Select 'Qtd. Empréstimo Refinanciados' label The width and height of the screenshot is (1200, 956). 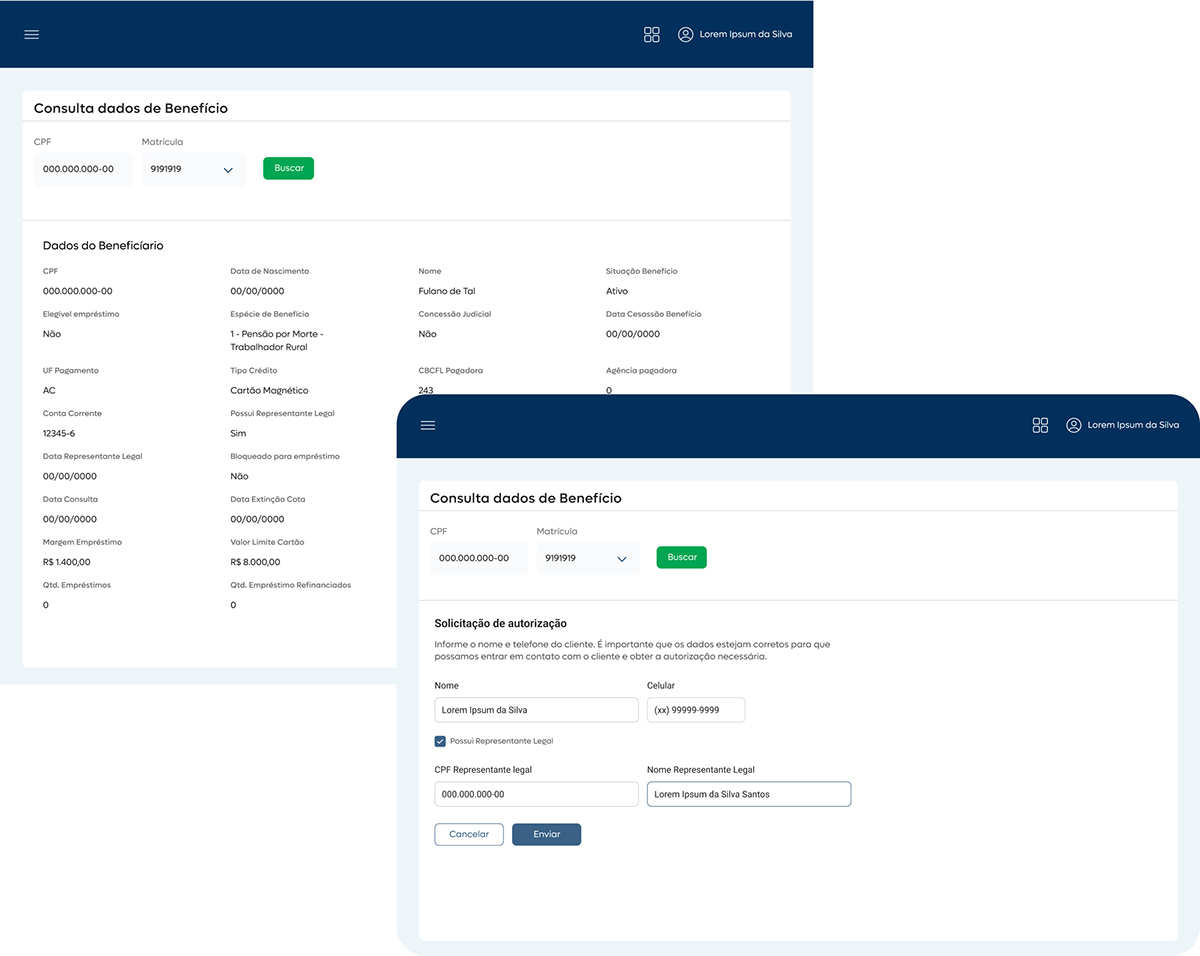point(291,585)
